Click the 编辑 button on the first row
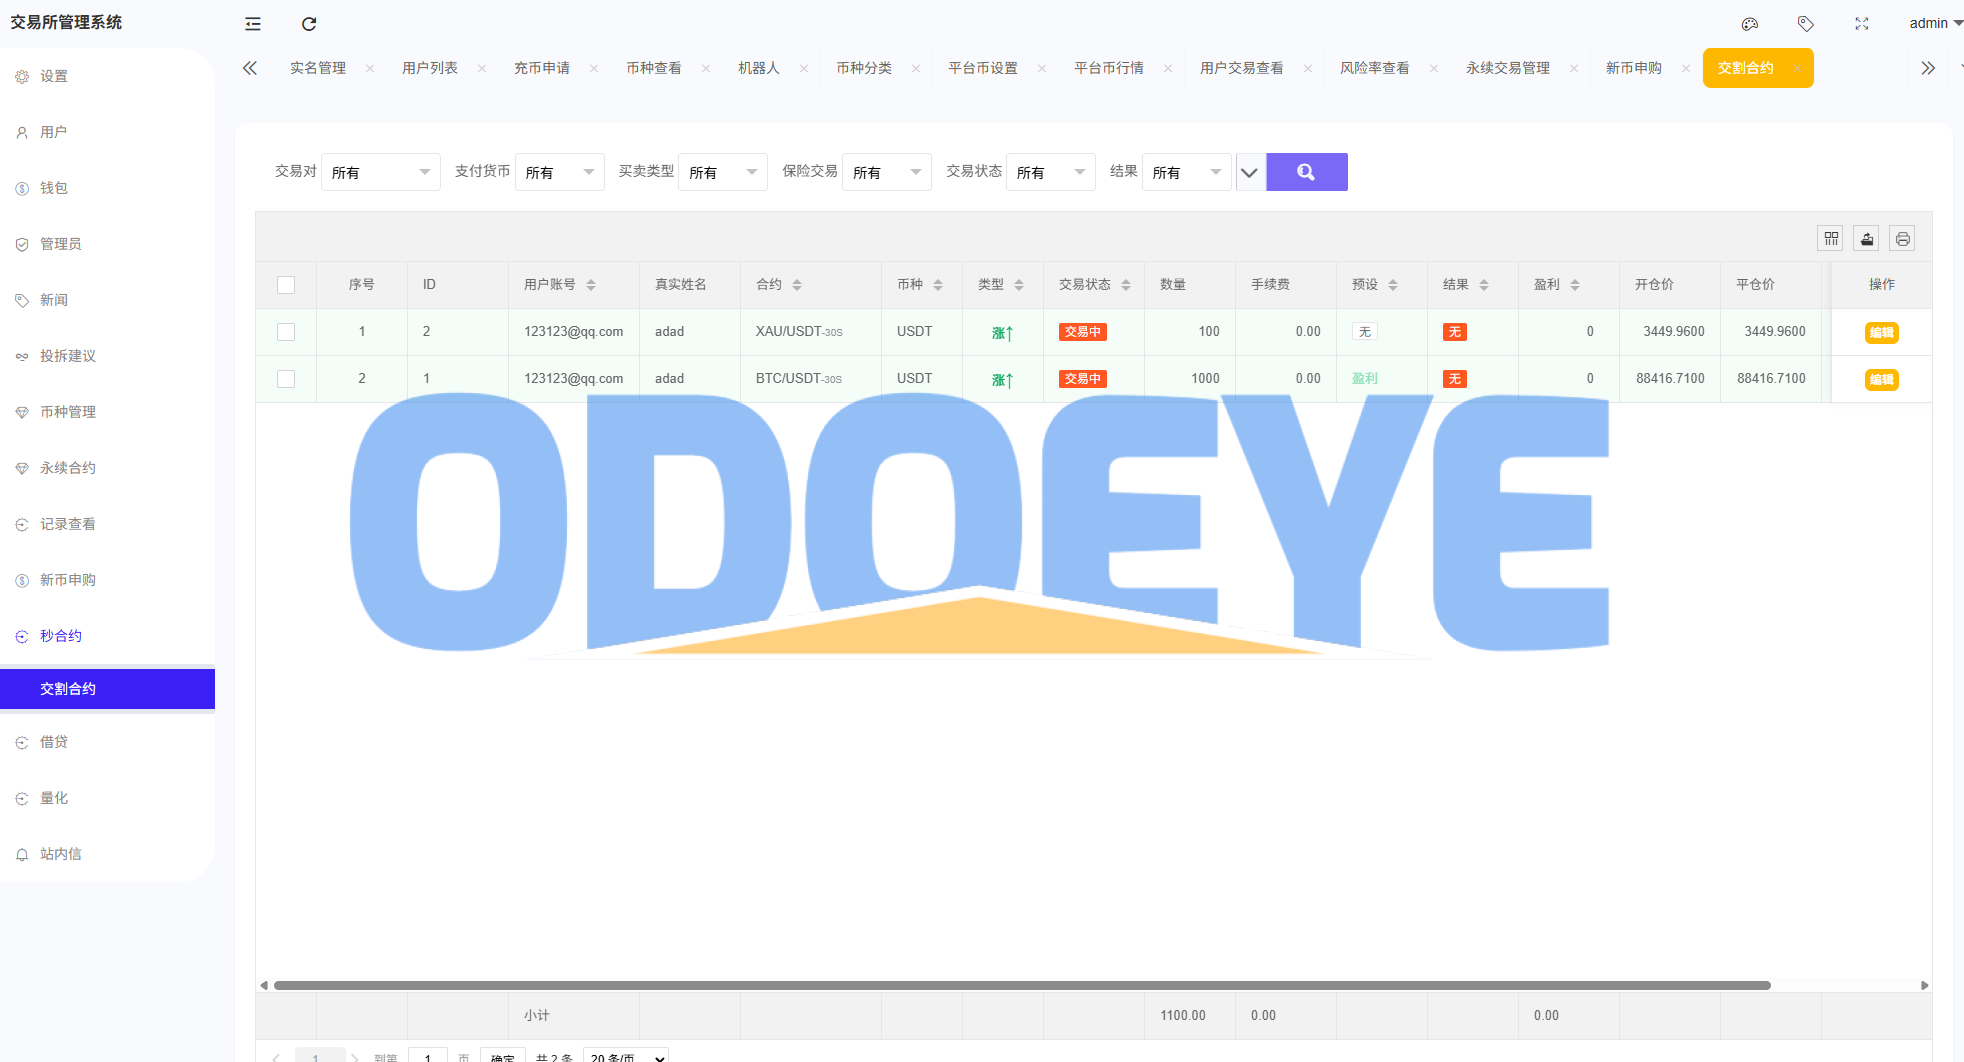The image size is (1964, 1062). 1880,332
